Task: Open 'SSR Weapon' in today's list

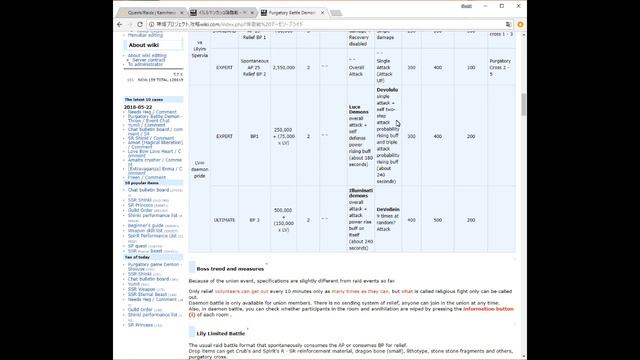Action: click(141, 289)
